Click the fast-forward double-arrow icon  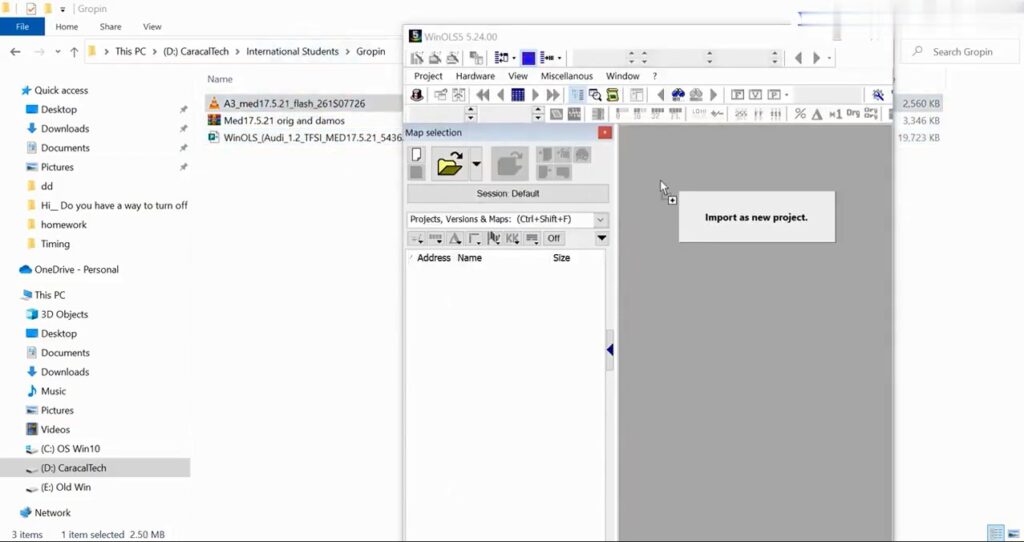pos(552,95)
